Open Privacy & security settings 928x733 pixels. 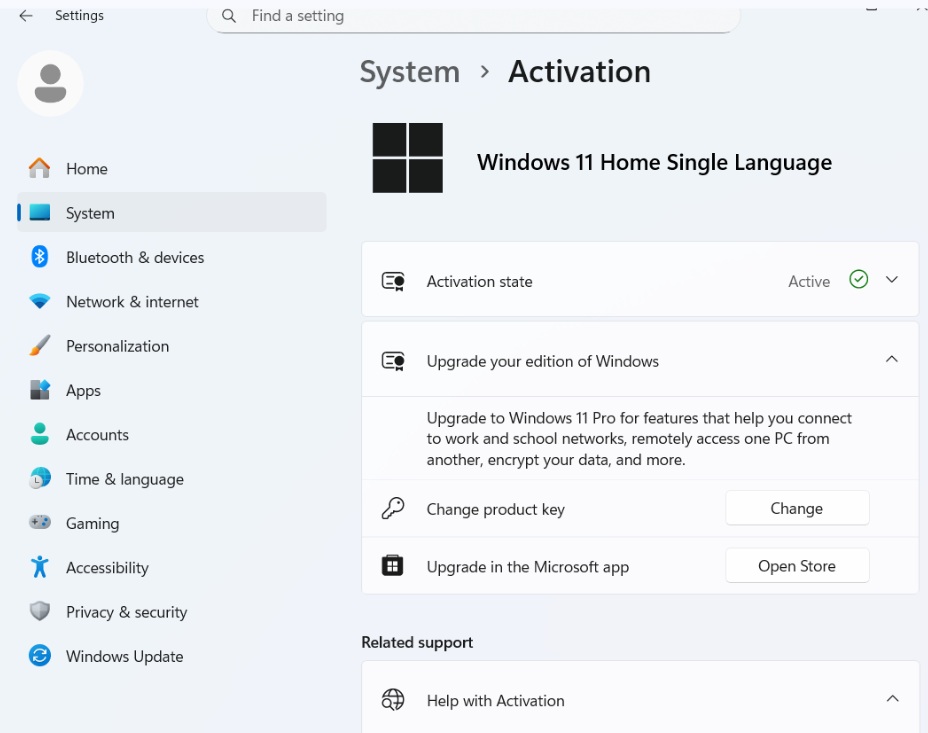click(x=172, y=612)
